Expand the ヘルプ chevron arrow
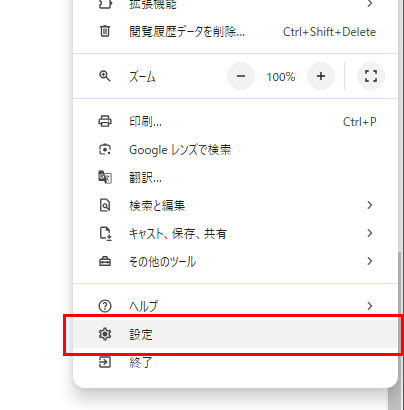The height and width of the screenshot is (410, 404). tap(369, 306)
